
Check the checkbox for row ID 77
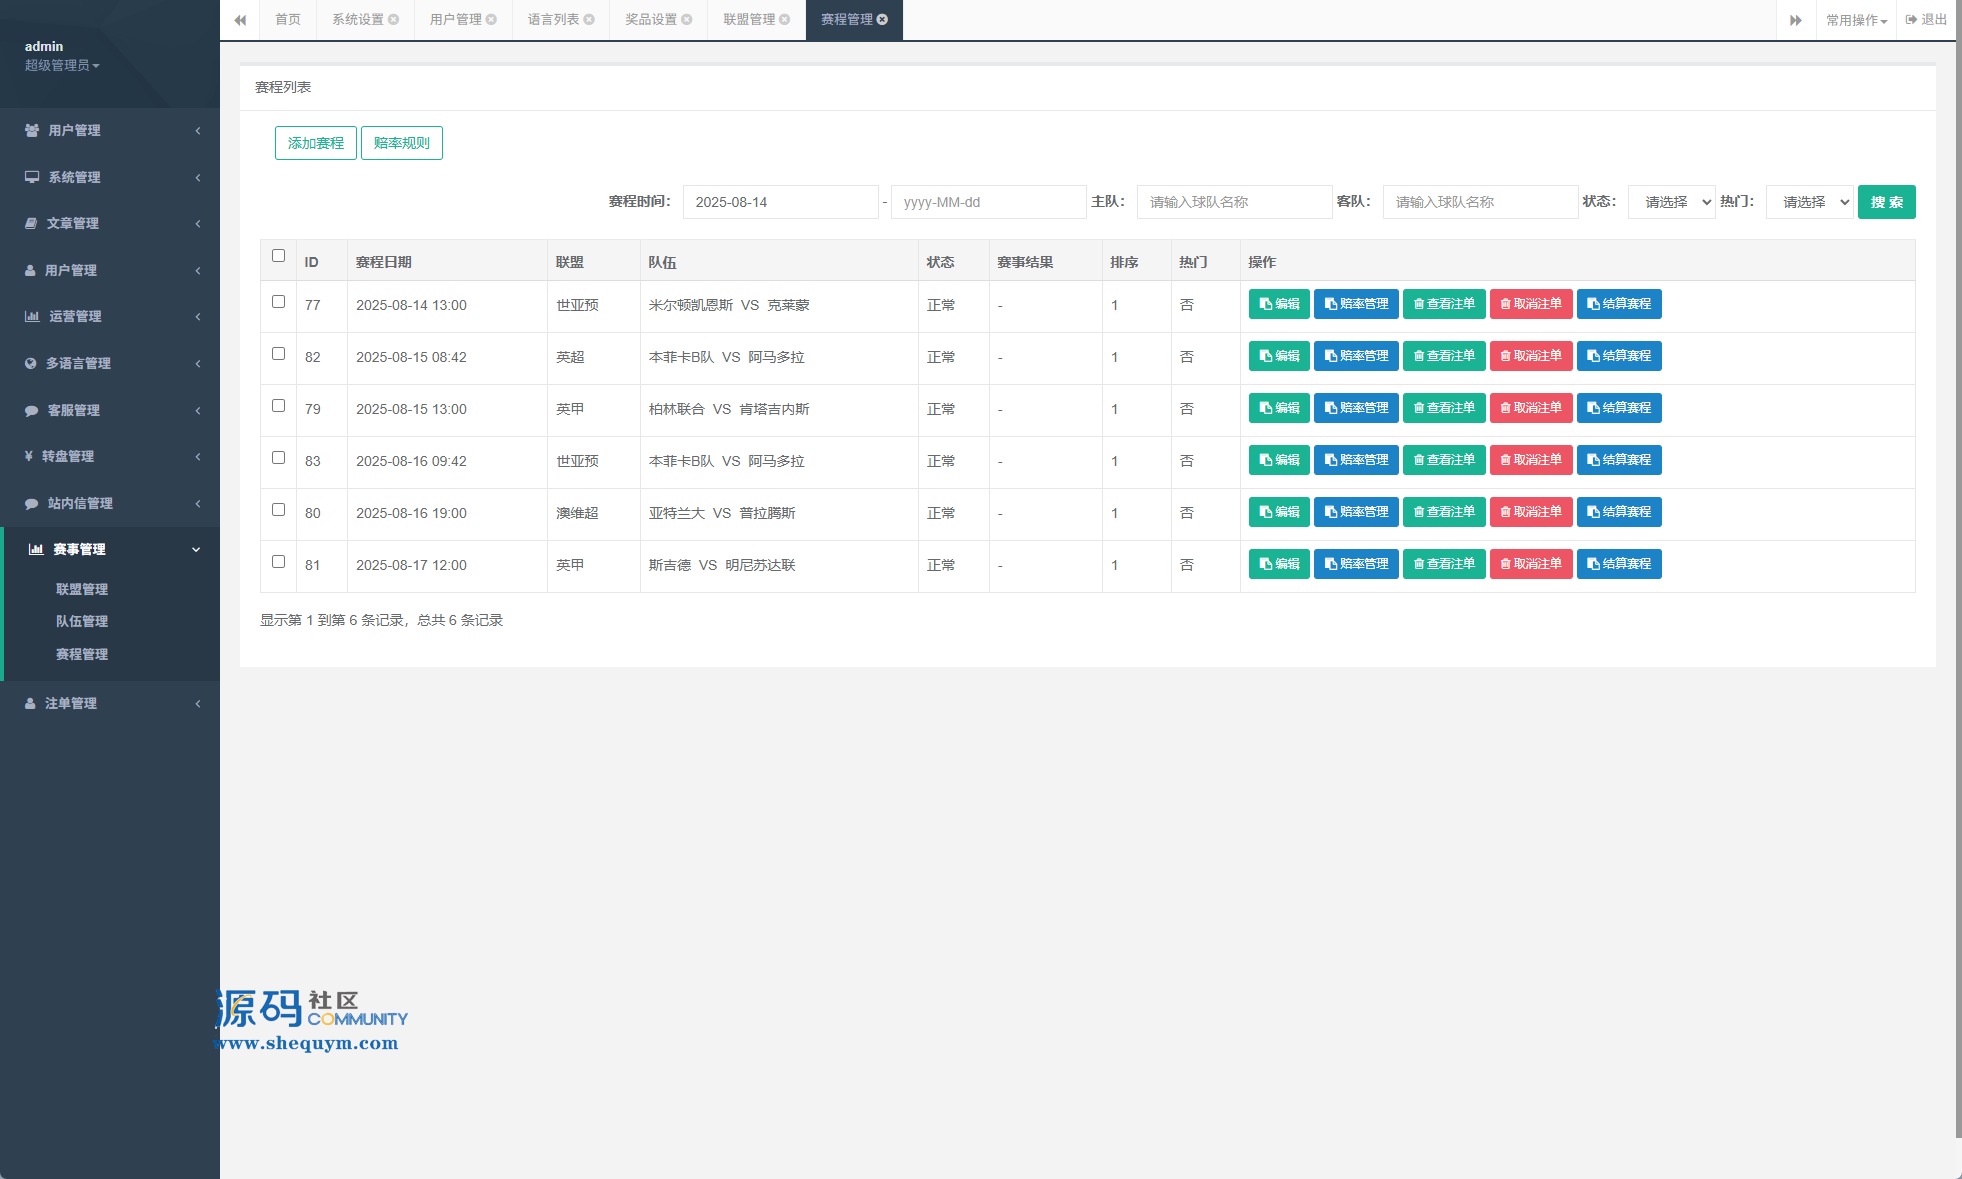pyautogui.click(x=279, y=302)
